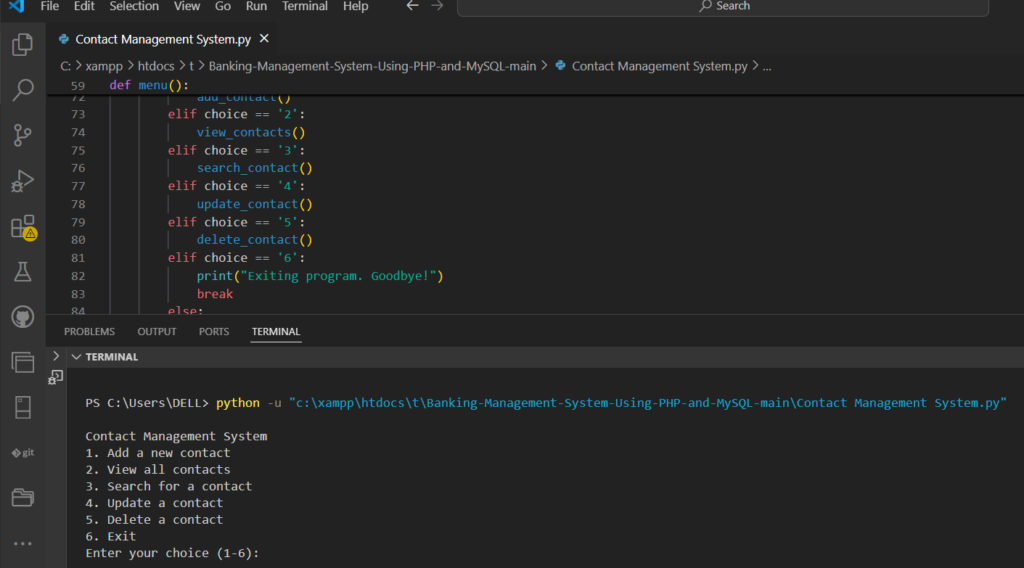The width and height of the screenshot is (1024, 568).
Task: Click sticky scroll line def menu()
Action: point(149,85)
